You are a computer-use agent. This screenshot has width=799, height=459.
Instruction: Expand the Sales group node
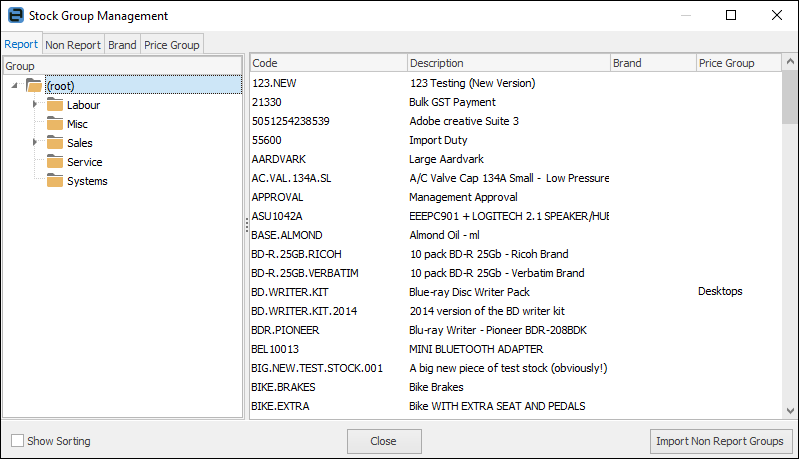coord(35,142)
